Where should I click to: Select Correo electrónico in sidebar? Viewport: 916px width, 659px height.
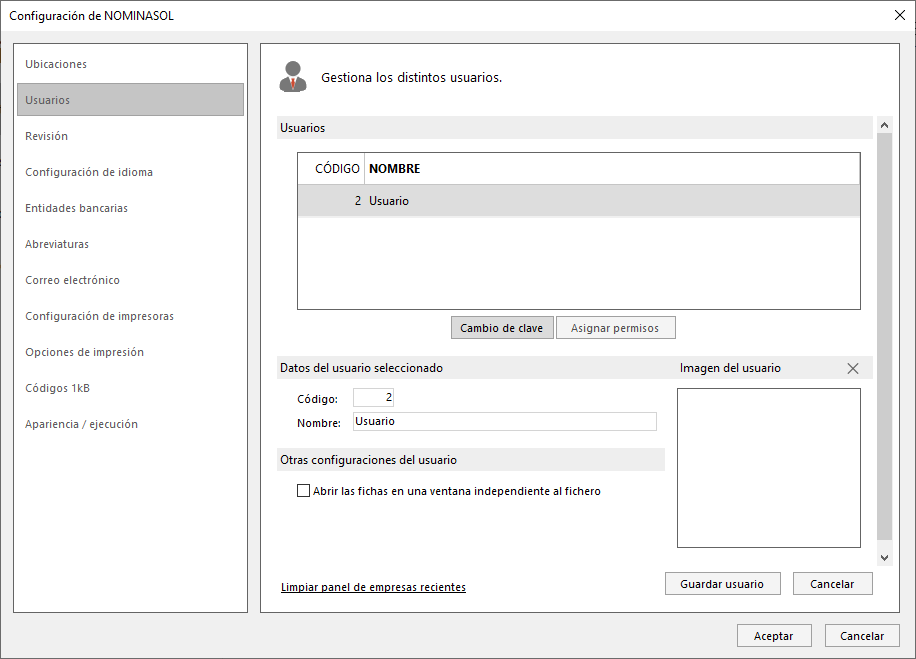72,280
